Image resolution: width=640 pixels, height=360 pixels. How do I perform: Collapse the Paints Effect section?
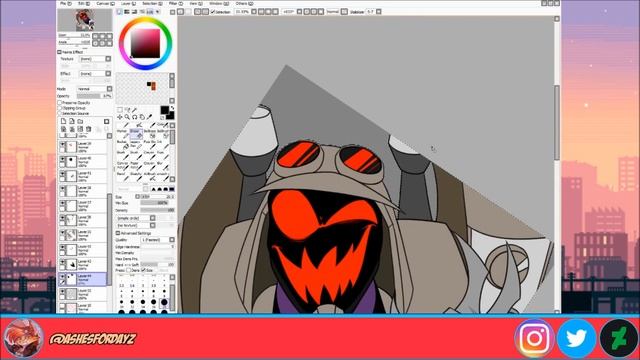point(60,52)
